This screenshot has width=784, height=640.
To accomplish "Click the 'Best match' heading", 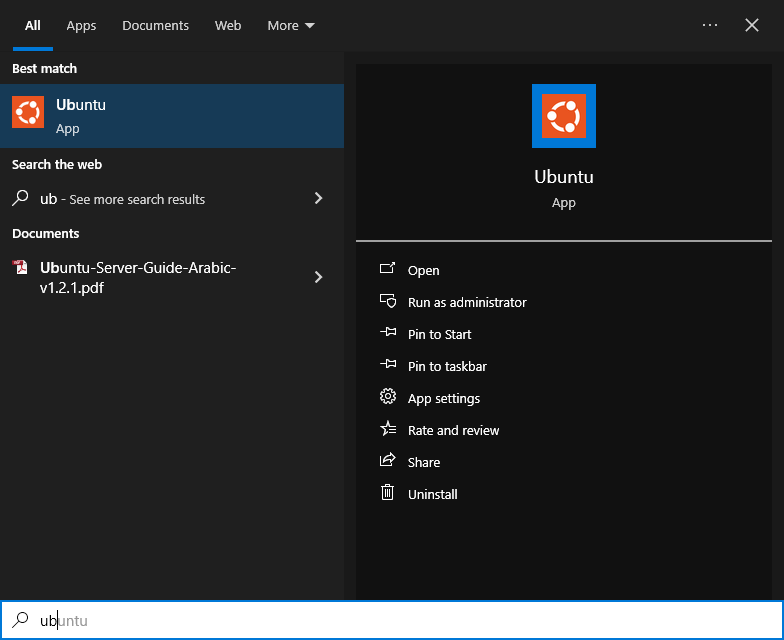I will tap(44, 68).
